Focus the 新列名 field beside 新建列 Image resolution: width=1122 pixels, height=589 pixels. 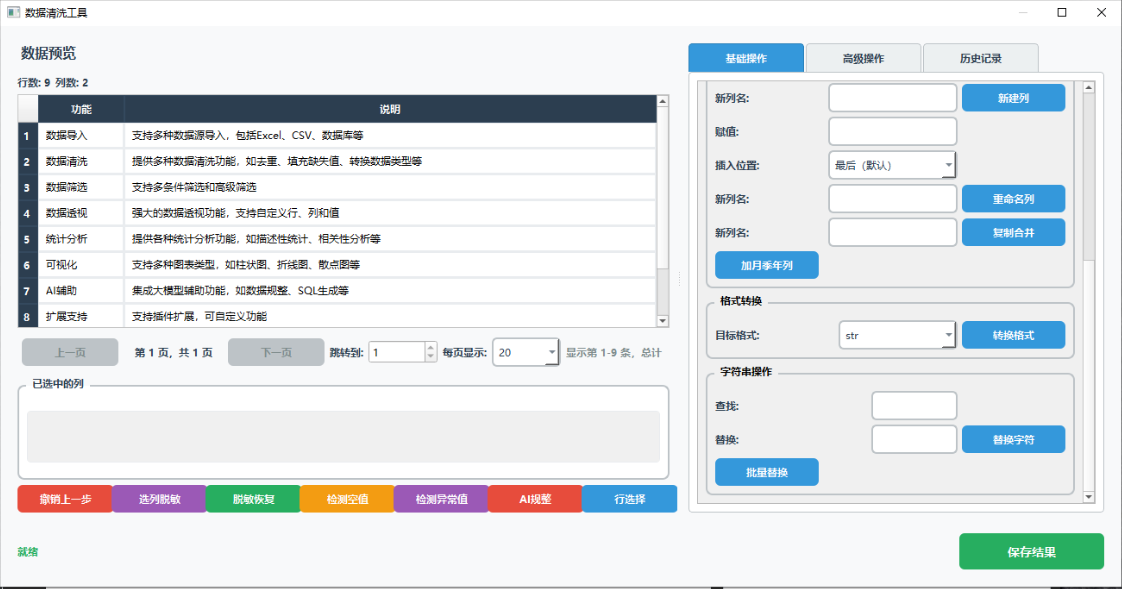click(x=892, y=98)
